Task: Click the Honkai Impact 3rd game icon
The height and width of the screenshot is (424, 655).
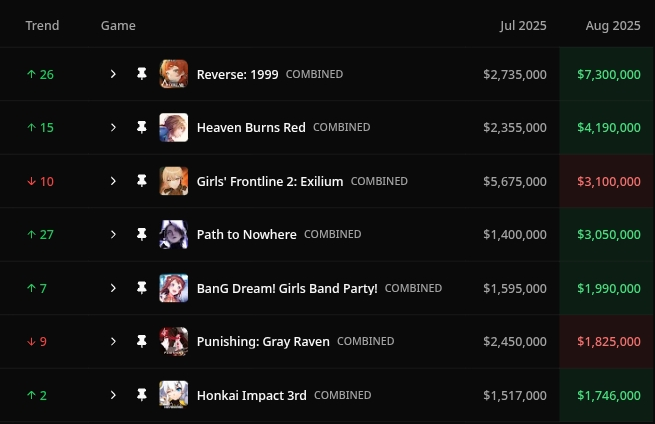Action: 173,395
